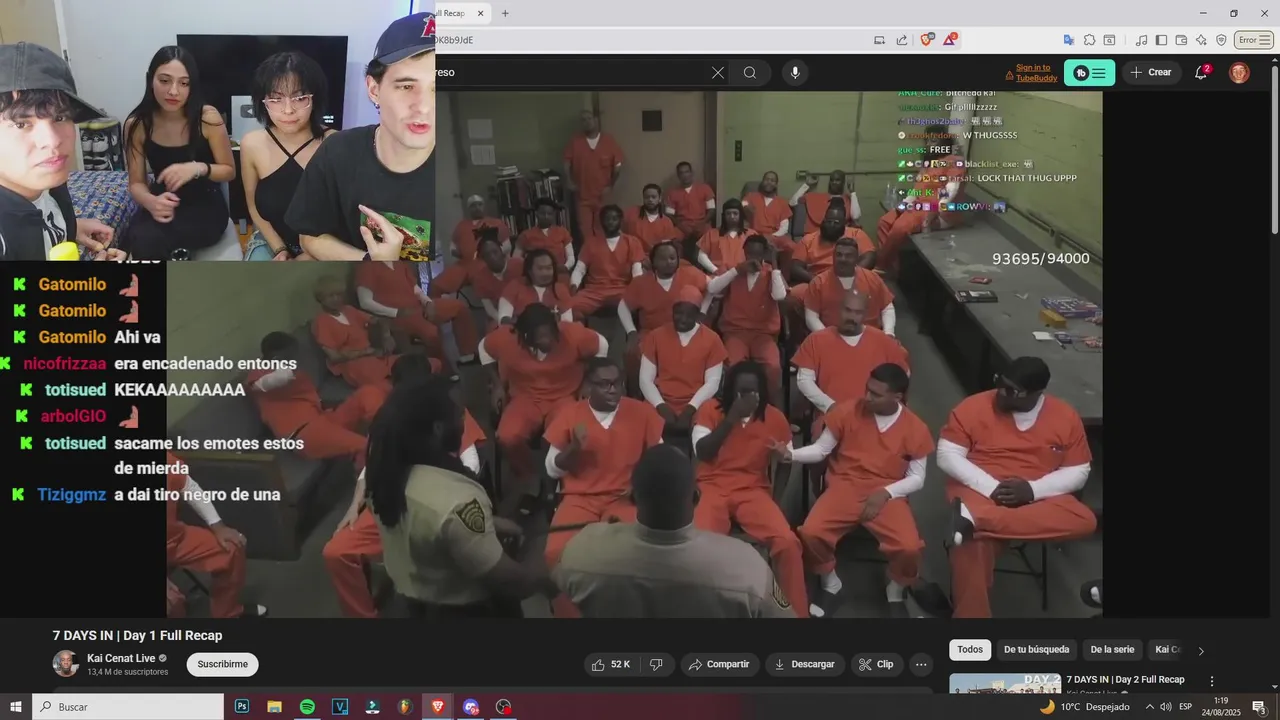Click the share page icon in address bar
The image size is (1280, 720).
[902, 40]
